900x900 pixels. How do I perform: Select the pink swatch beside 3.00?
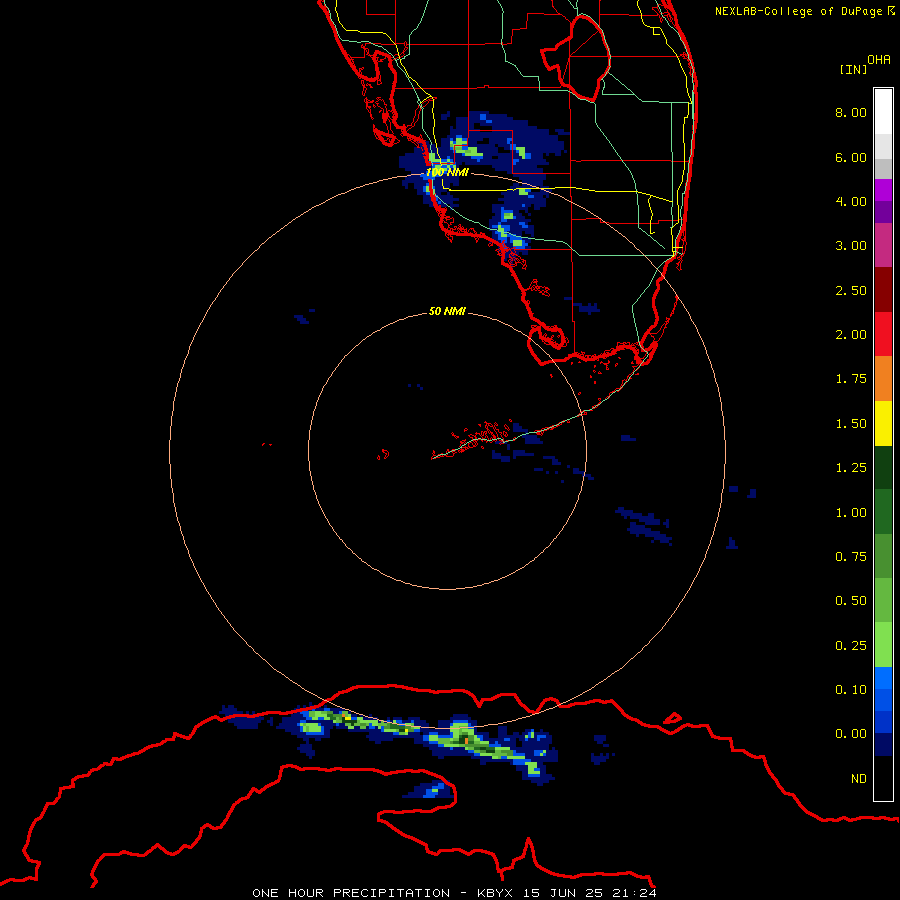tap(883, 245)
